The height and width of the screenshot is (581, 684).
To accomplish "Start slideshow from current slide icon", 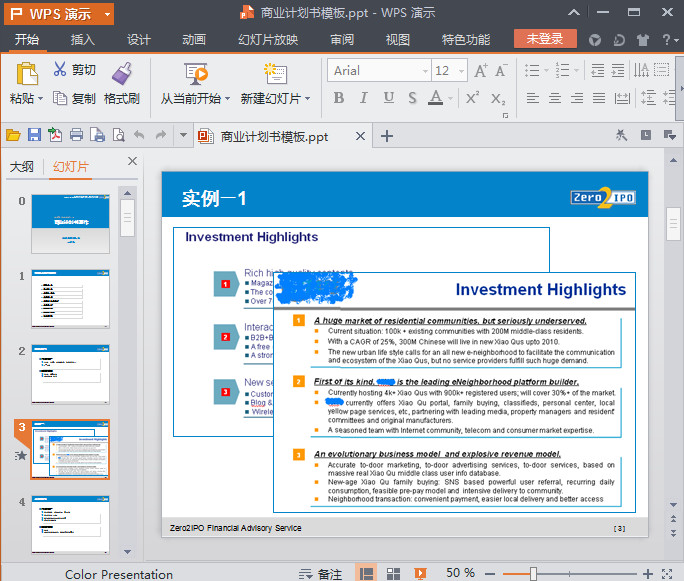I will (x=195, y=73).
